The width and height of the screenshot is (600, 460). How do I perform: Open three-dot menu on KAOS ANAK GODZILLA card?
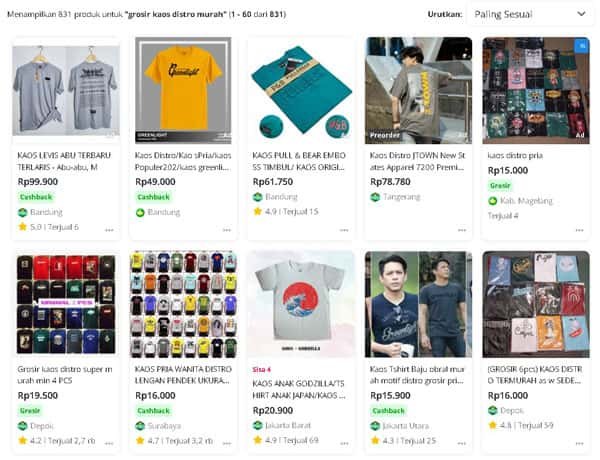[344, 444]
